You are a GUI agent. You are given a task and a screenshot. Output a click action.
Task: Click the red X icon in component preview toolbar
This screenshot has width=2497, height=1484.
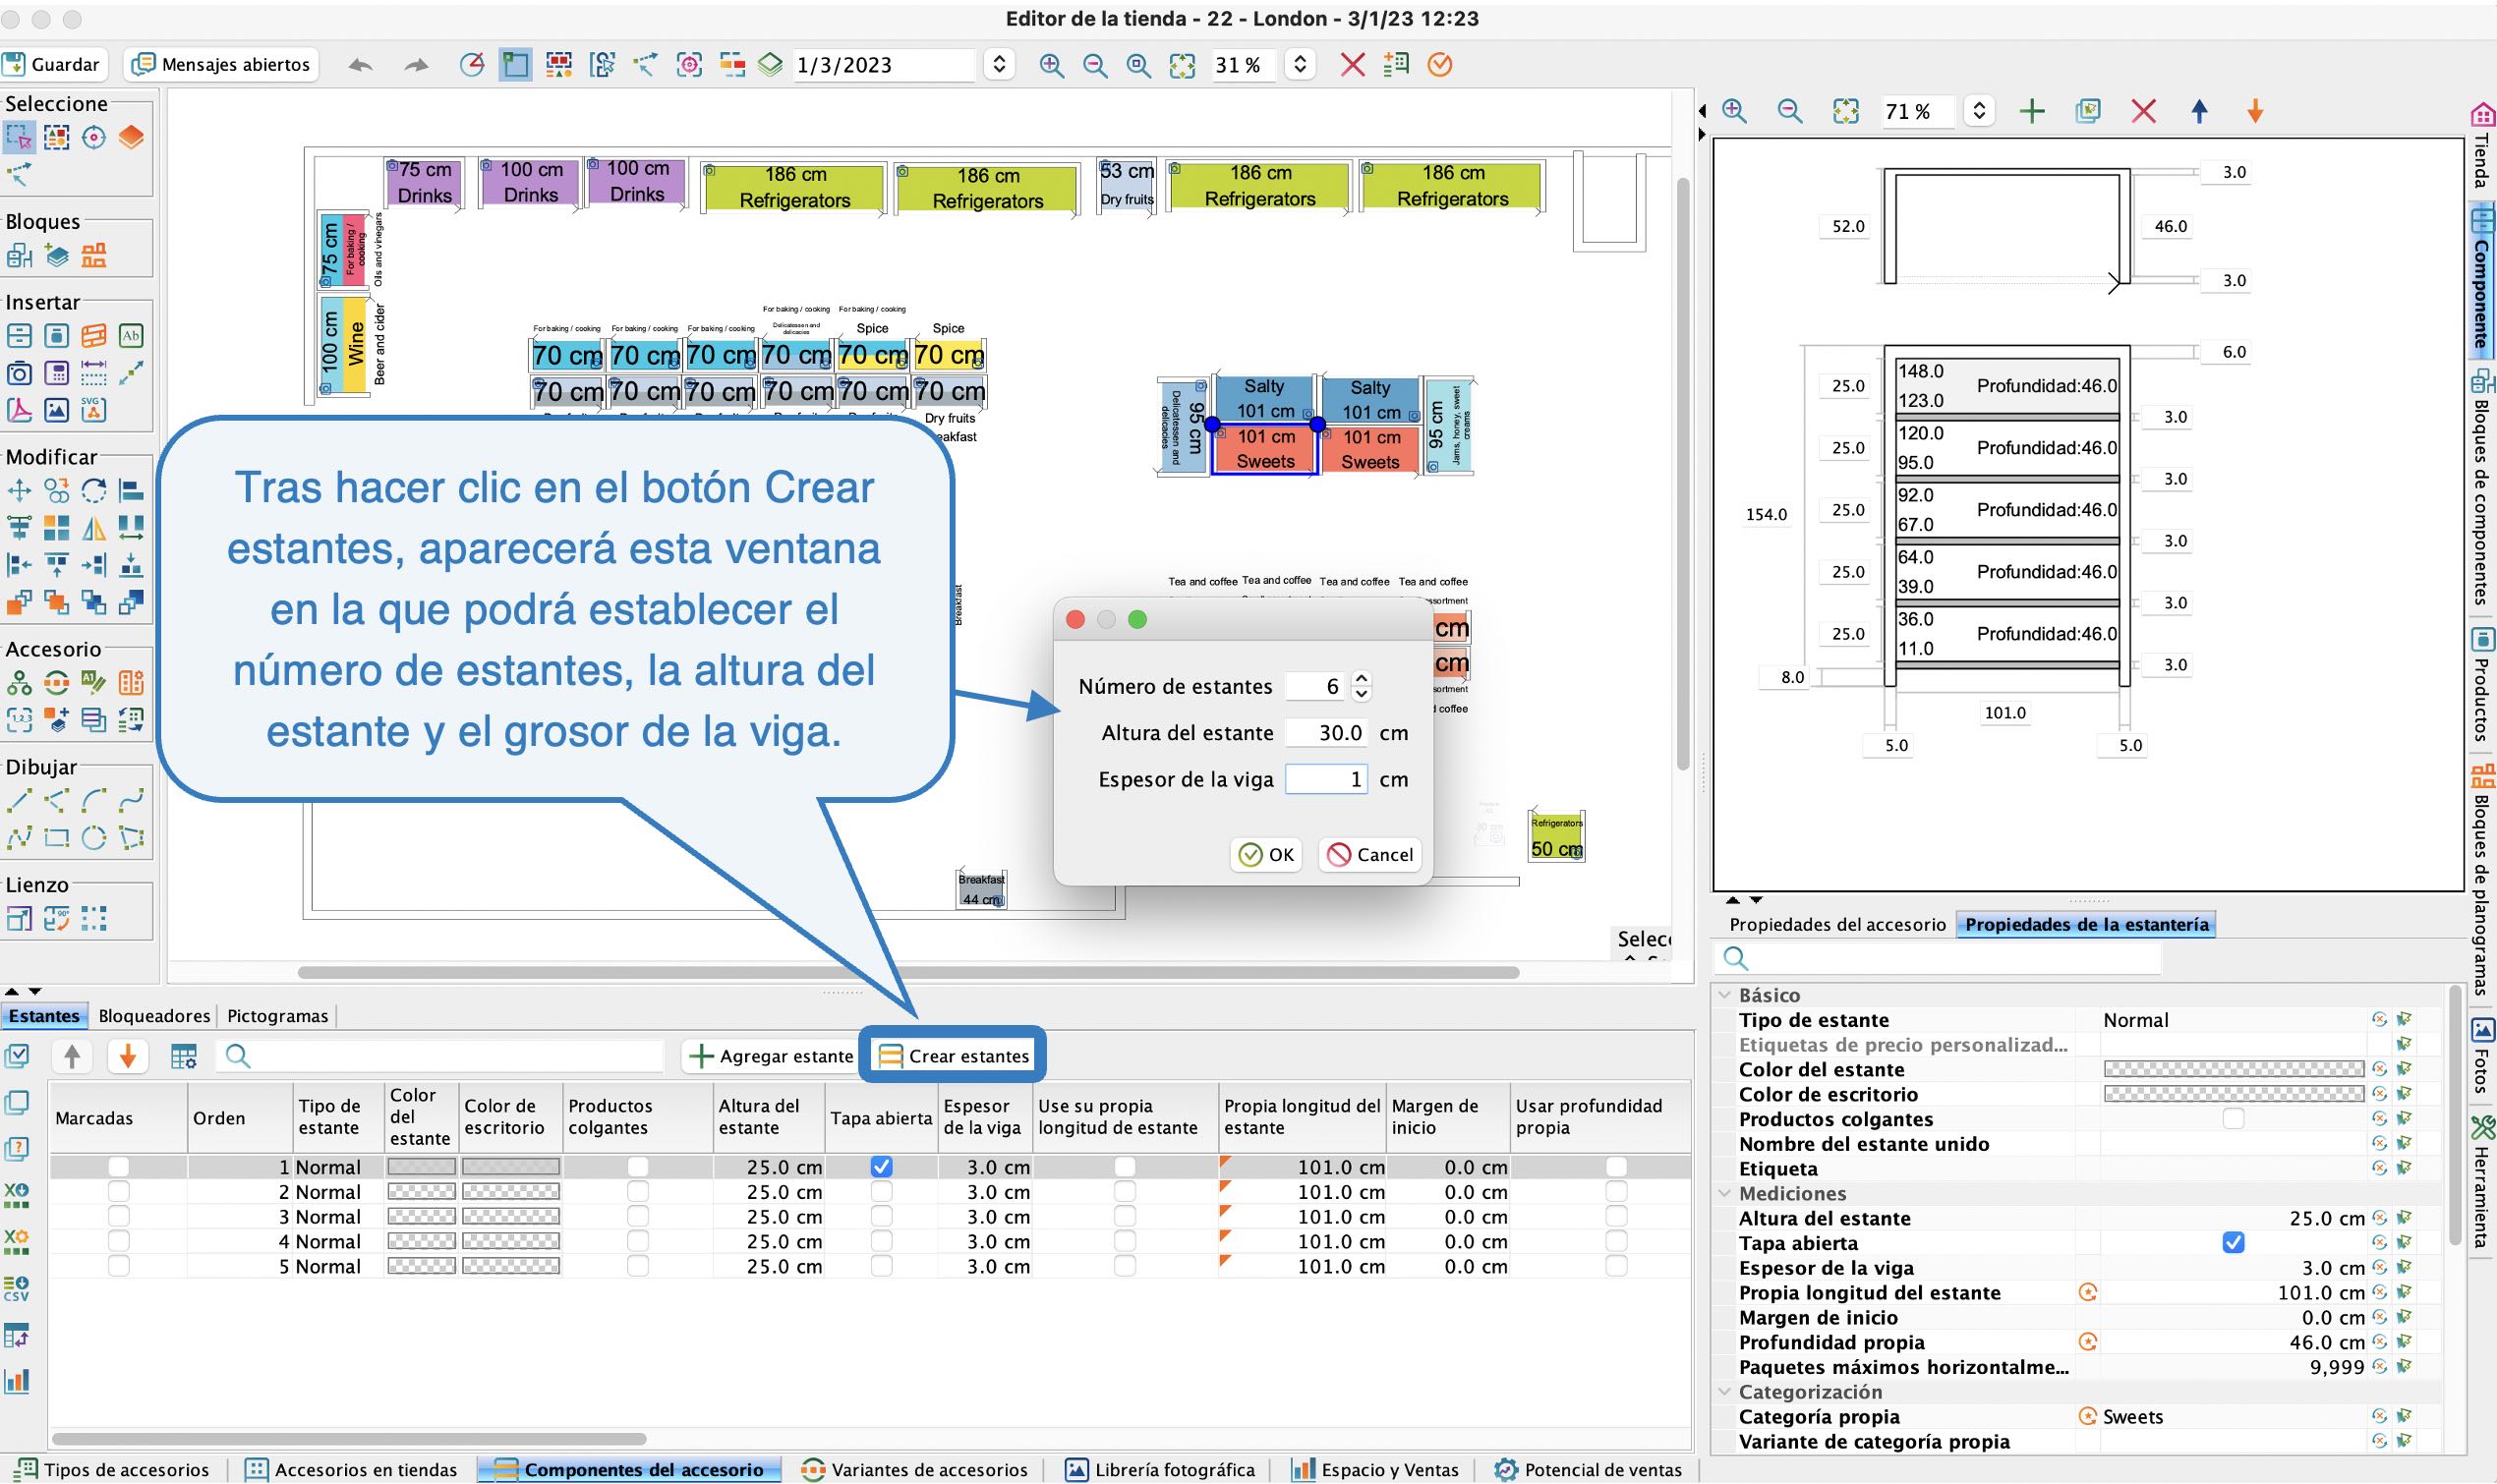click(2143, 112)
